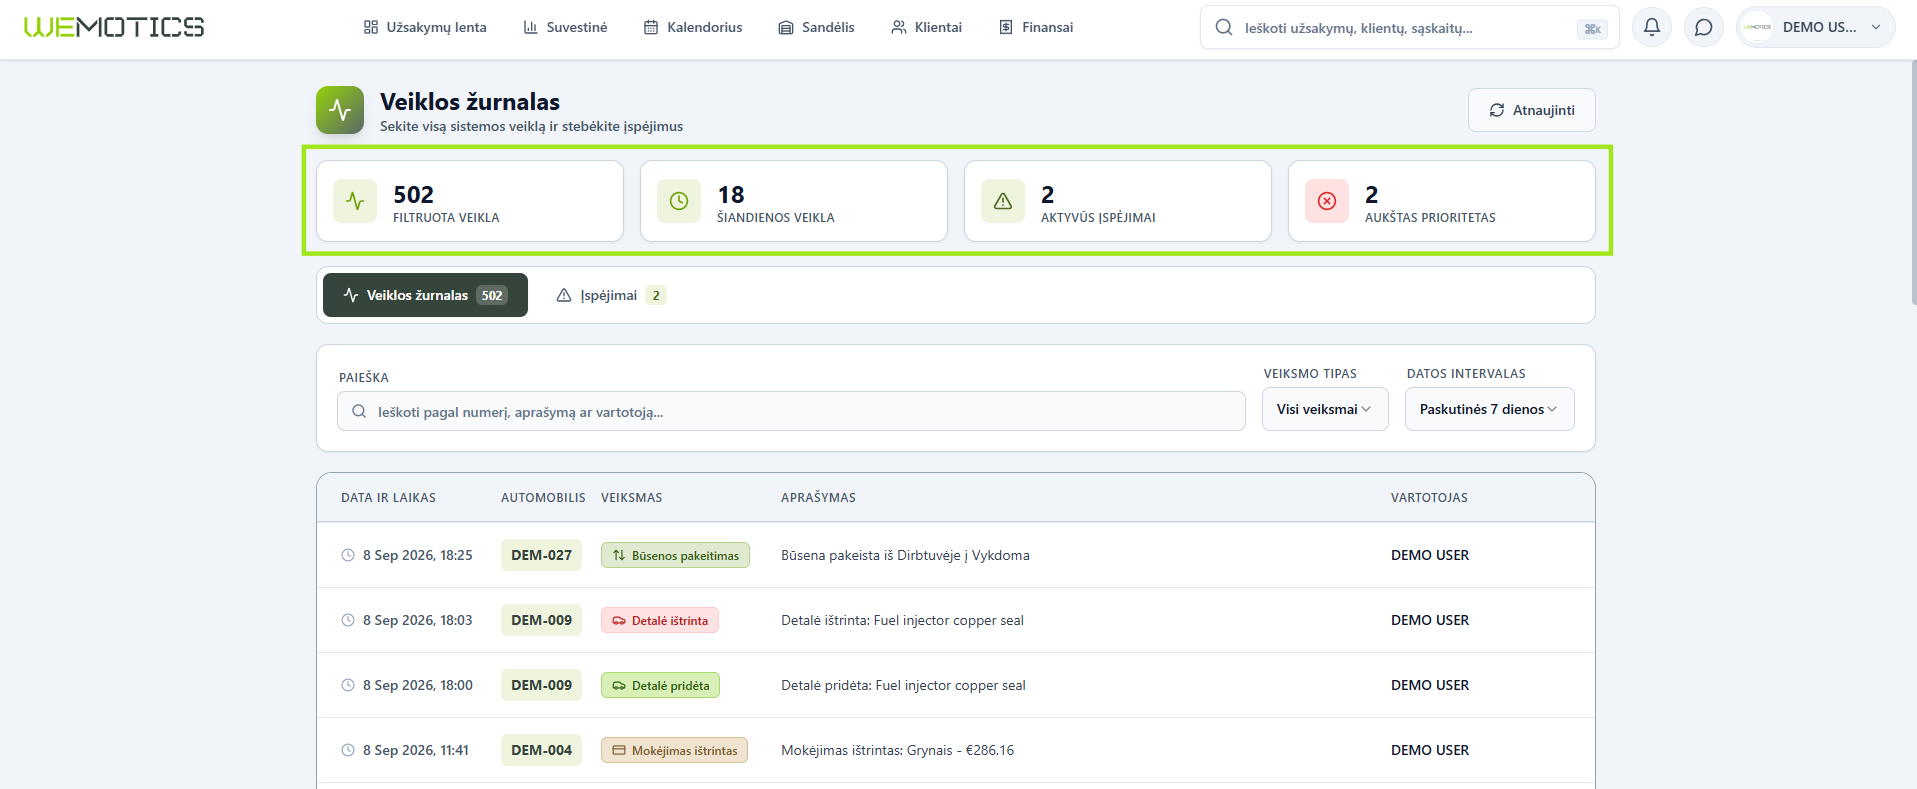Viewport: 1917px width, 789px height.
Task: Click the 2 count badge on Įspėjimai tab
Action: coord(656,295)
